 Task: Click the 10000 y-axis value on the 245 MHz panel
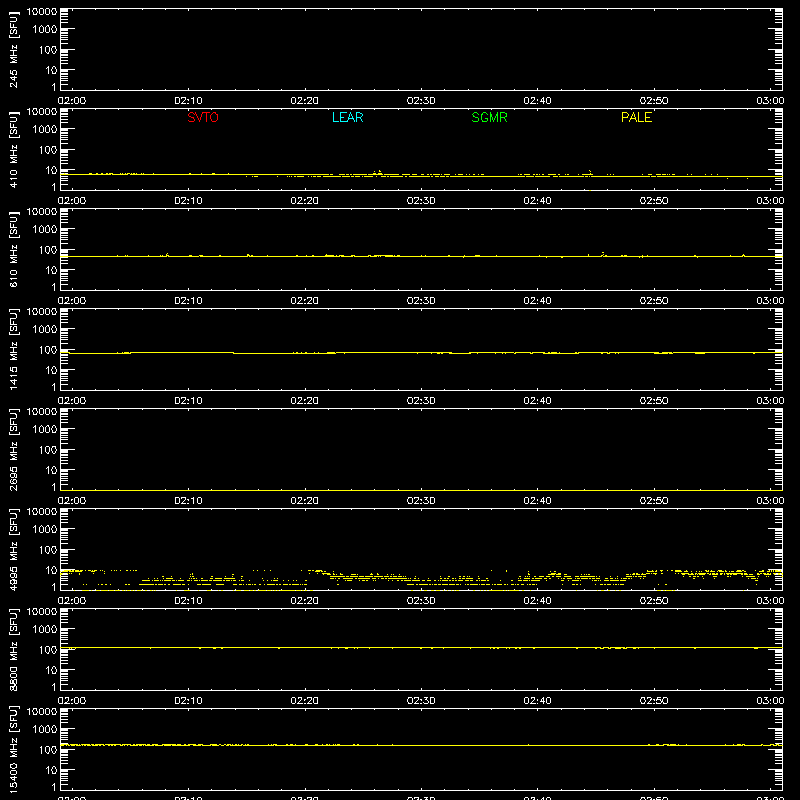click(x=42, y=12)
